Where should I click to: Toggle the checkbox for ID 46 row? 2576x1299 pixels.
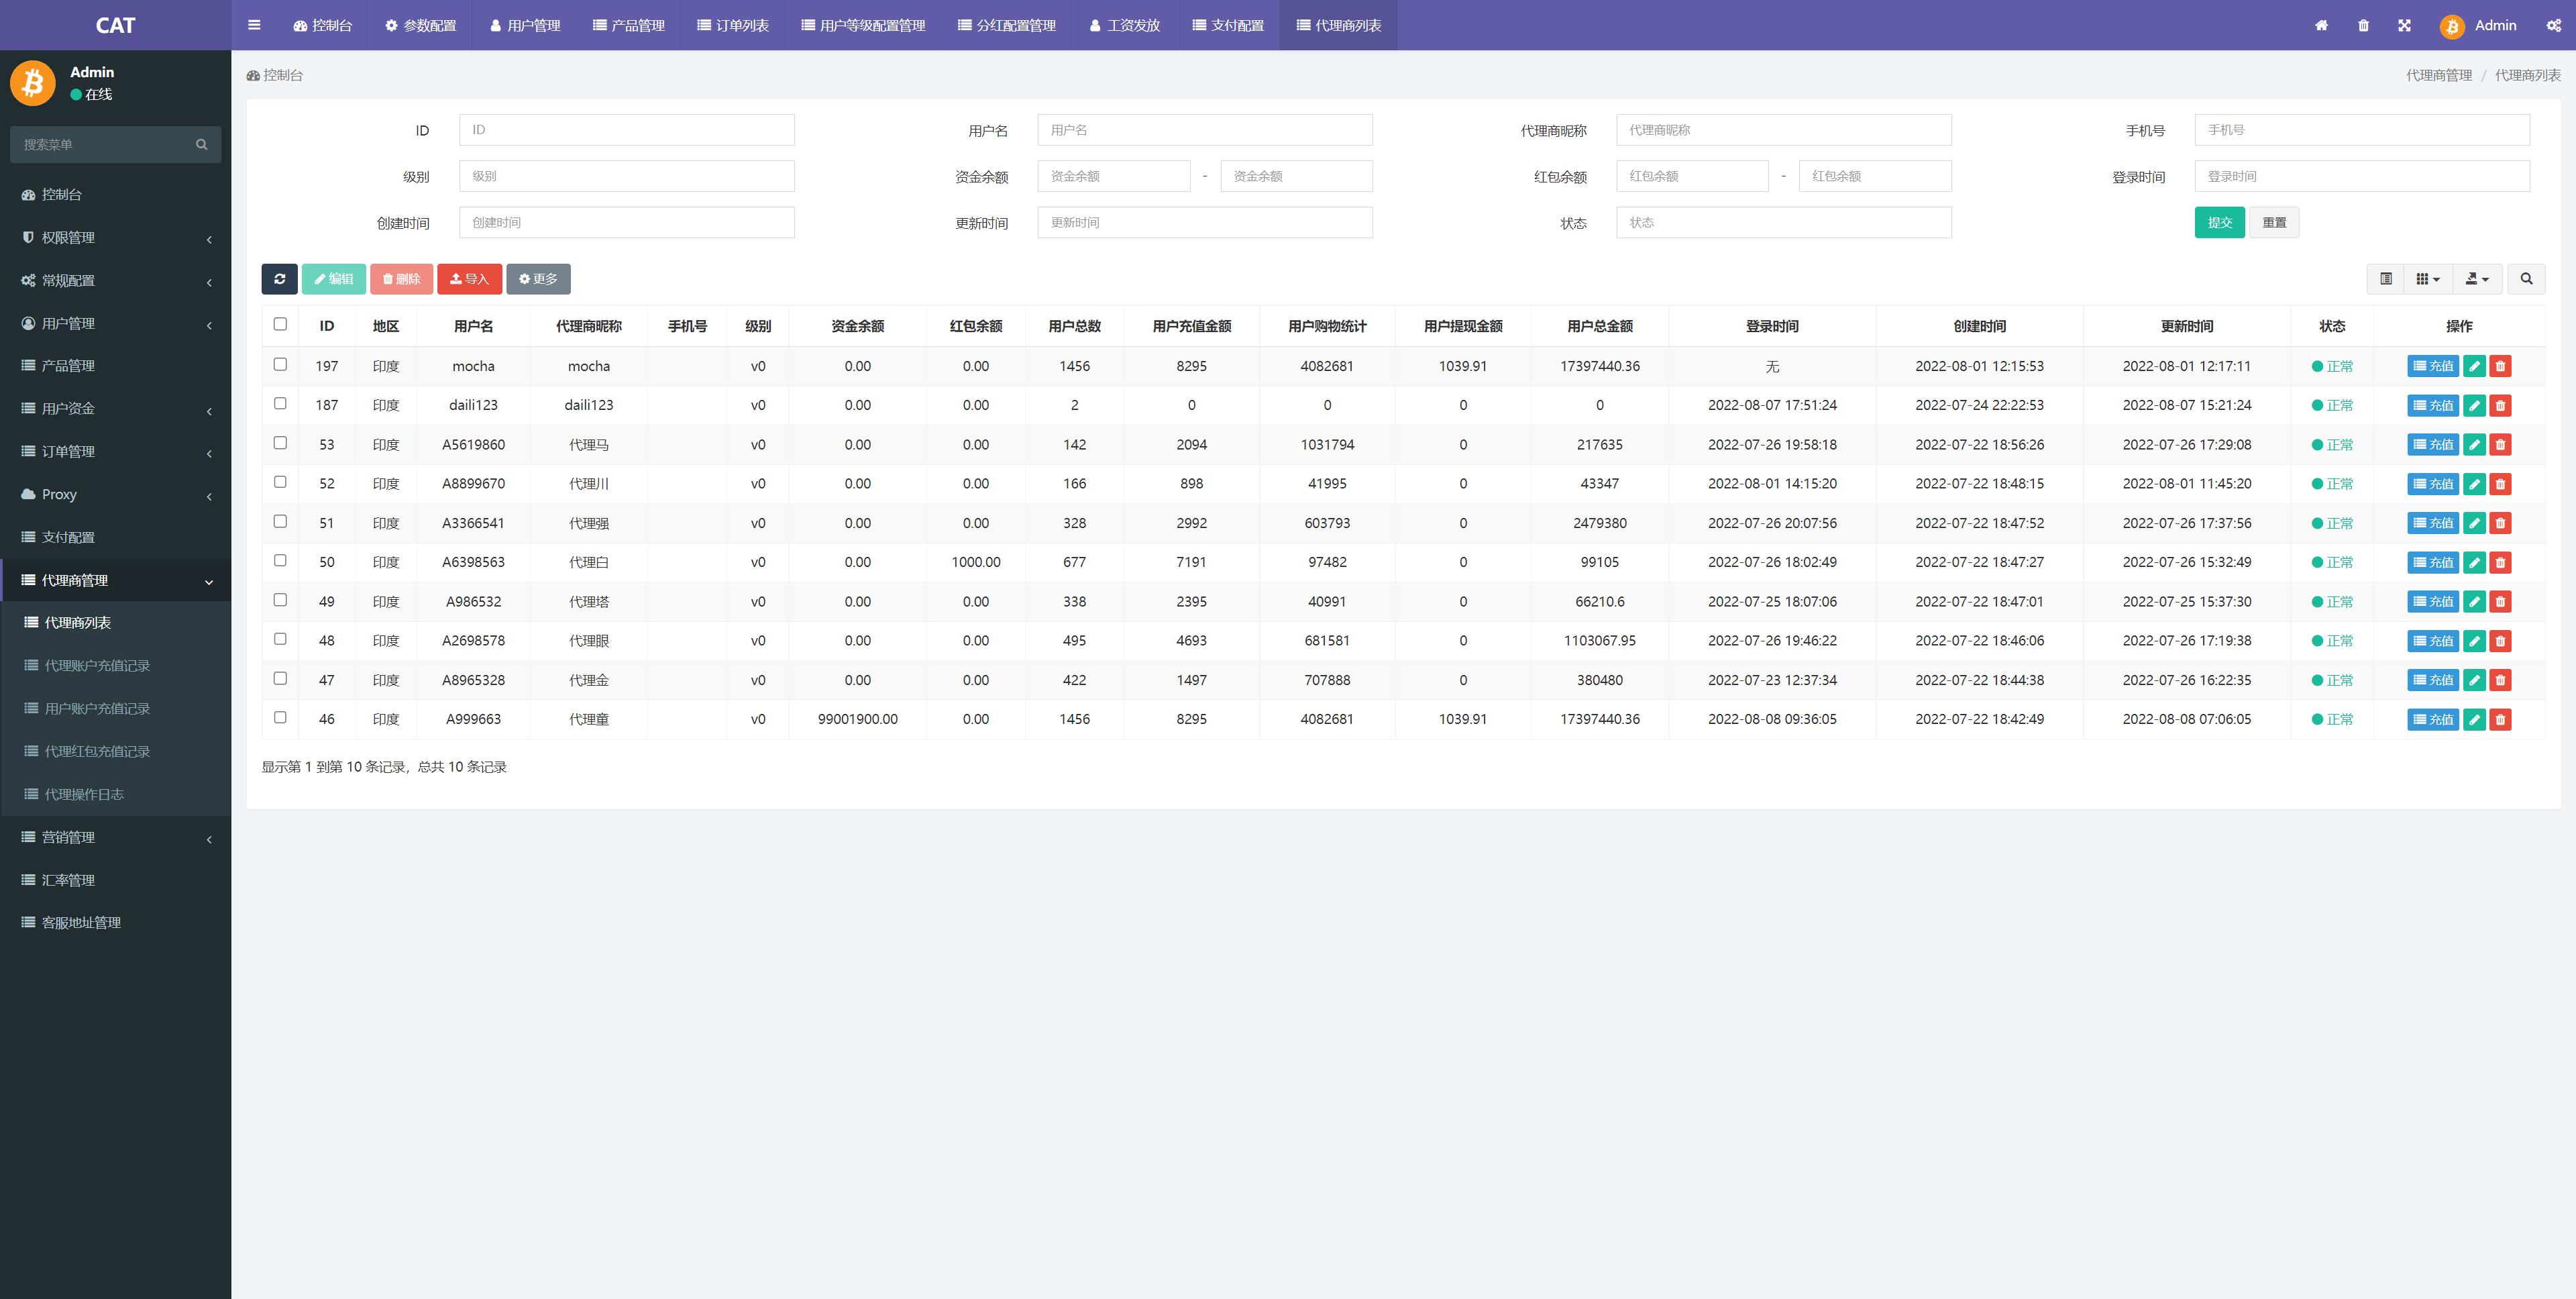(280, 717)
